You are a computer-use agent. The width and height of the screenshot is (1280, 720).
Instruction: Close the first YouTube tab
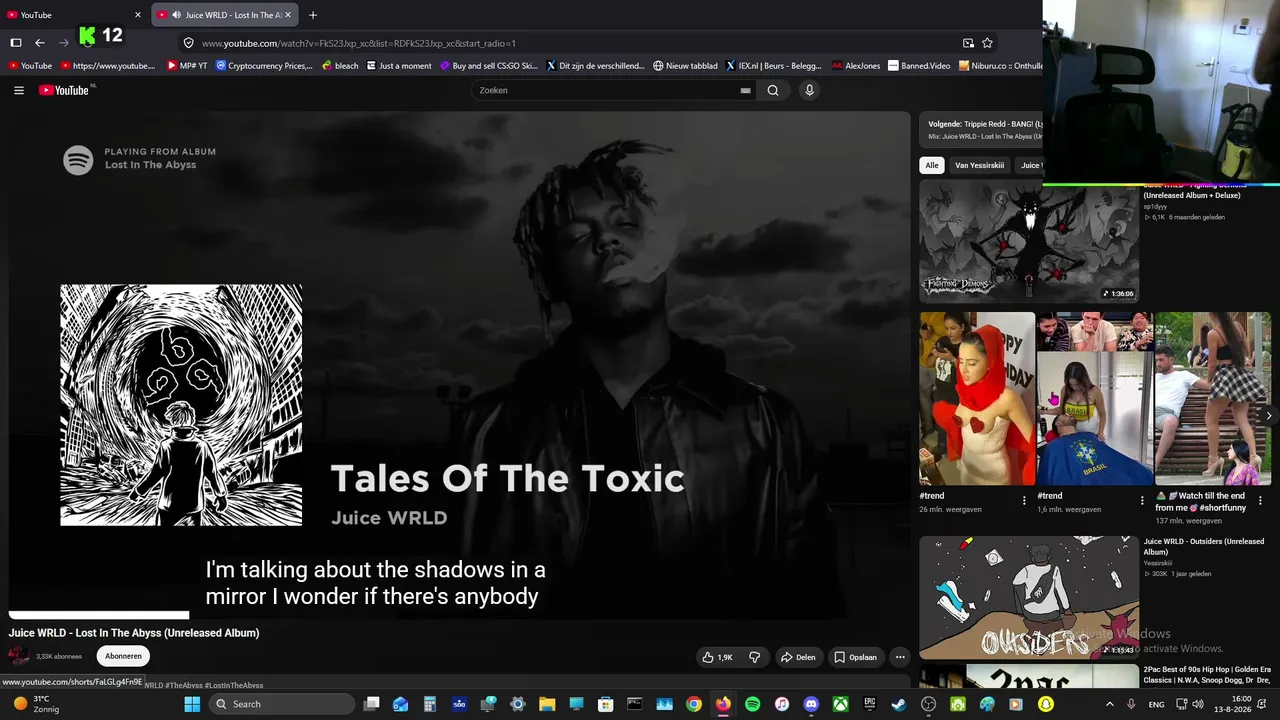click(138, 15)
